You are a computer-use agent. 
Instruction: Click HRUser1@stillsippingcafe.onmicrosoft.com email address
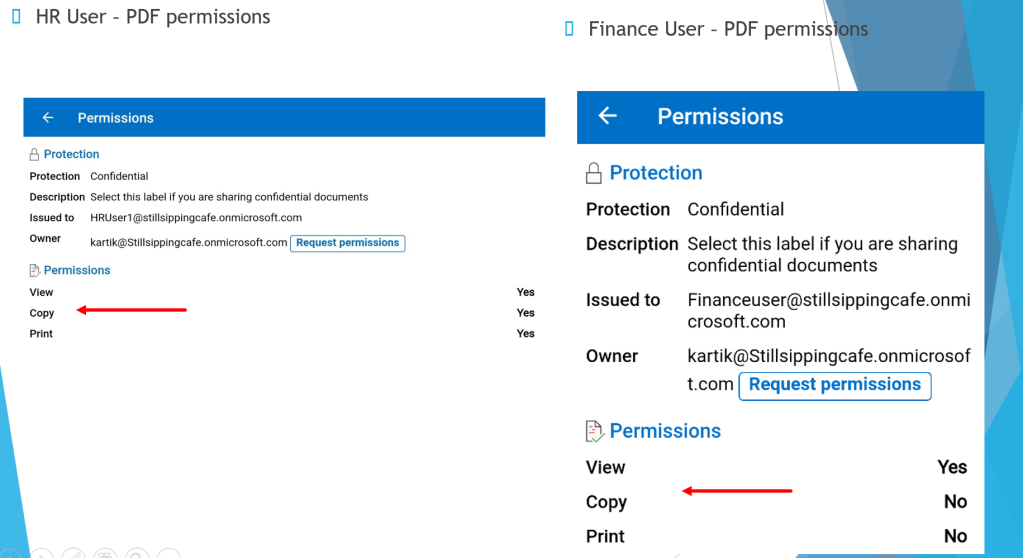196,217
